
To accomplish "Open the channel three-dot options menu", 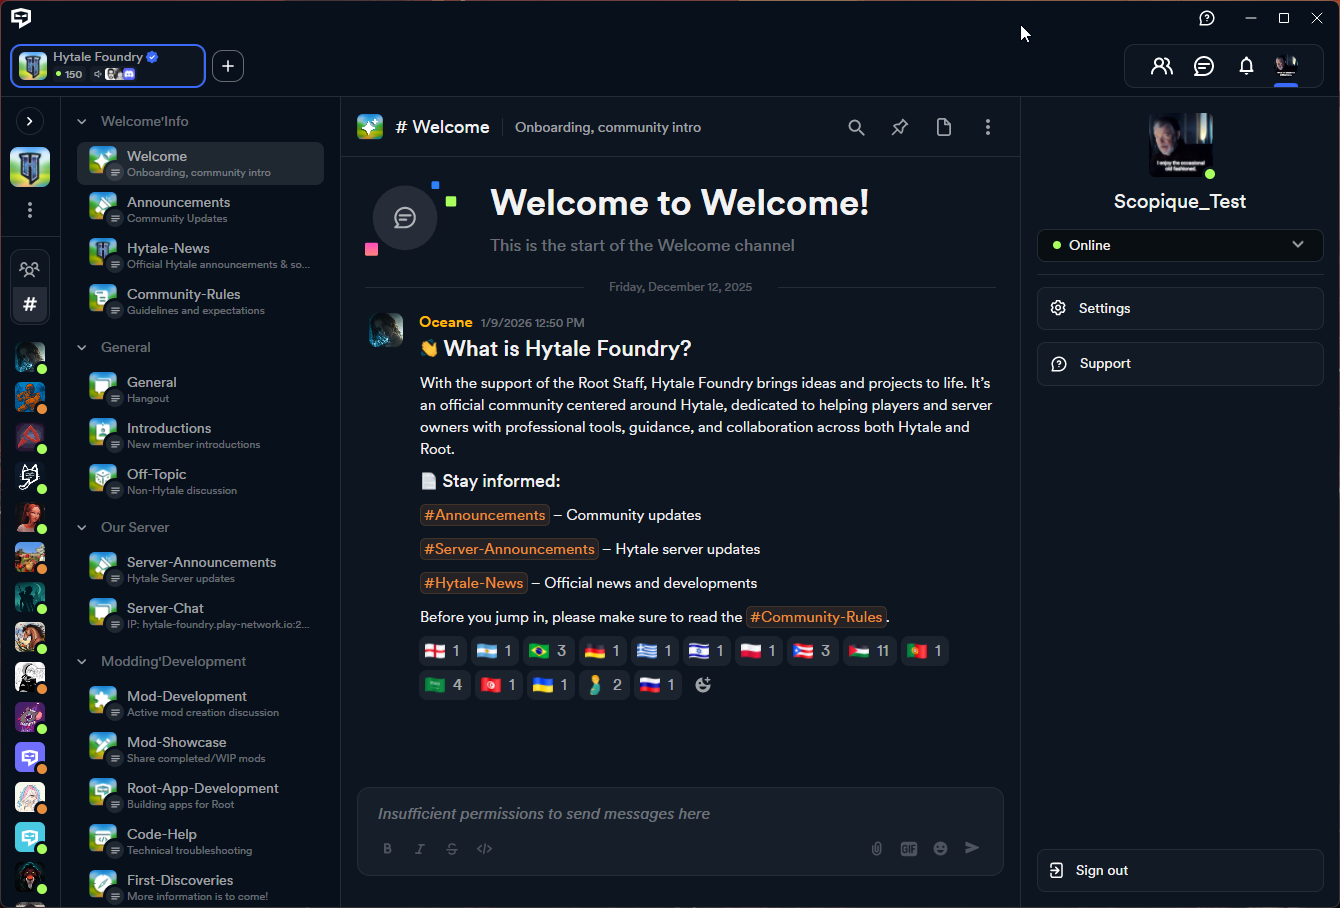I will tap(987, 127).
